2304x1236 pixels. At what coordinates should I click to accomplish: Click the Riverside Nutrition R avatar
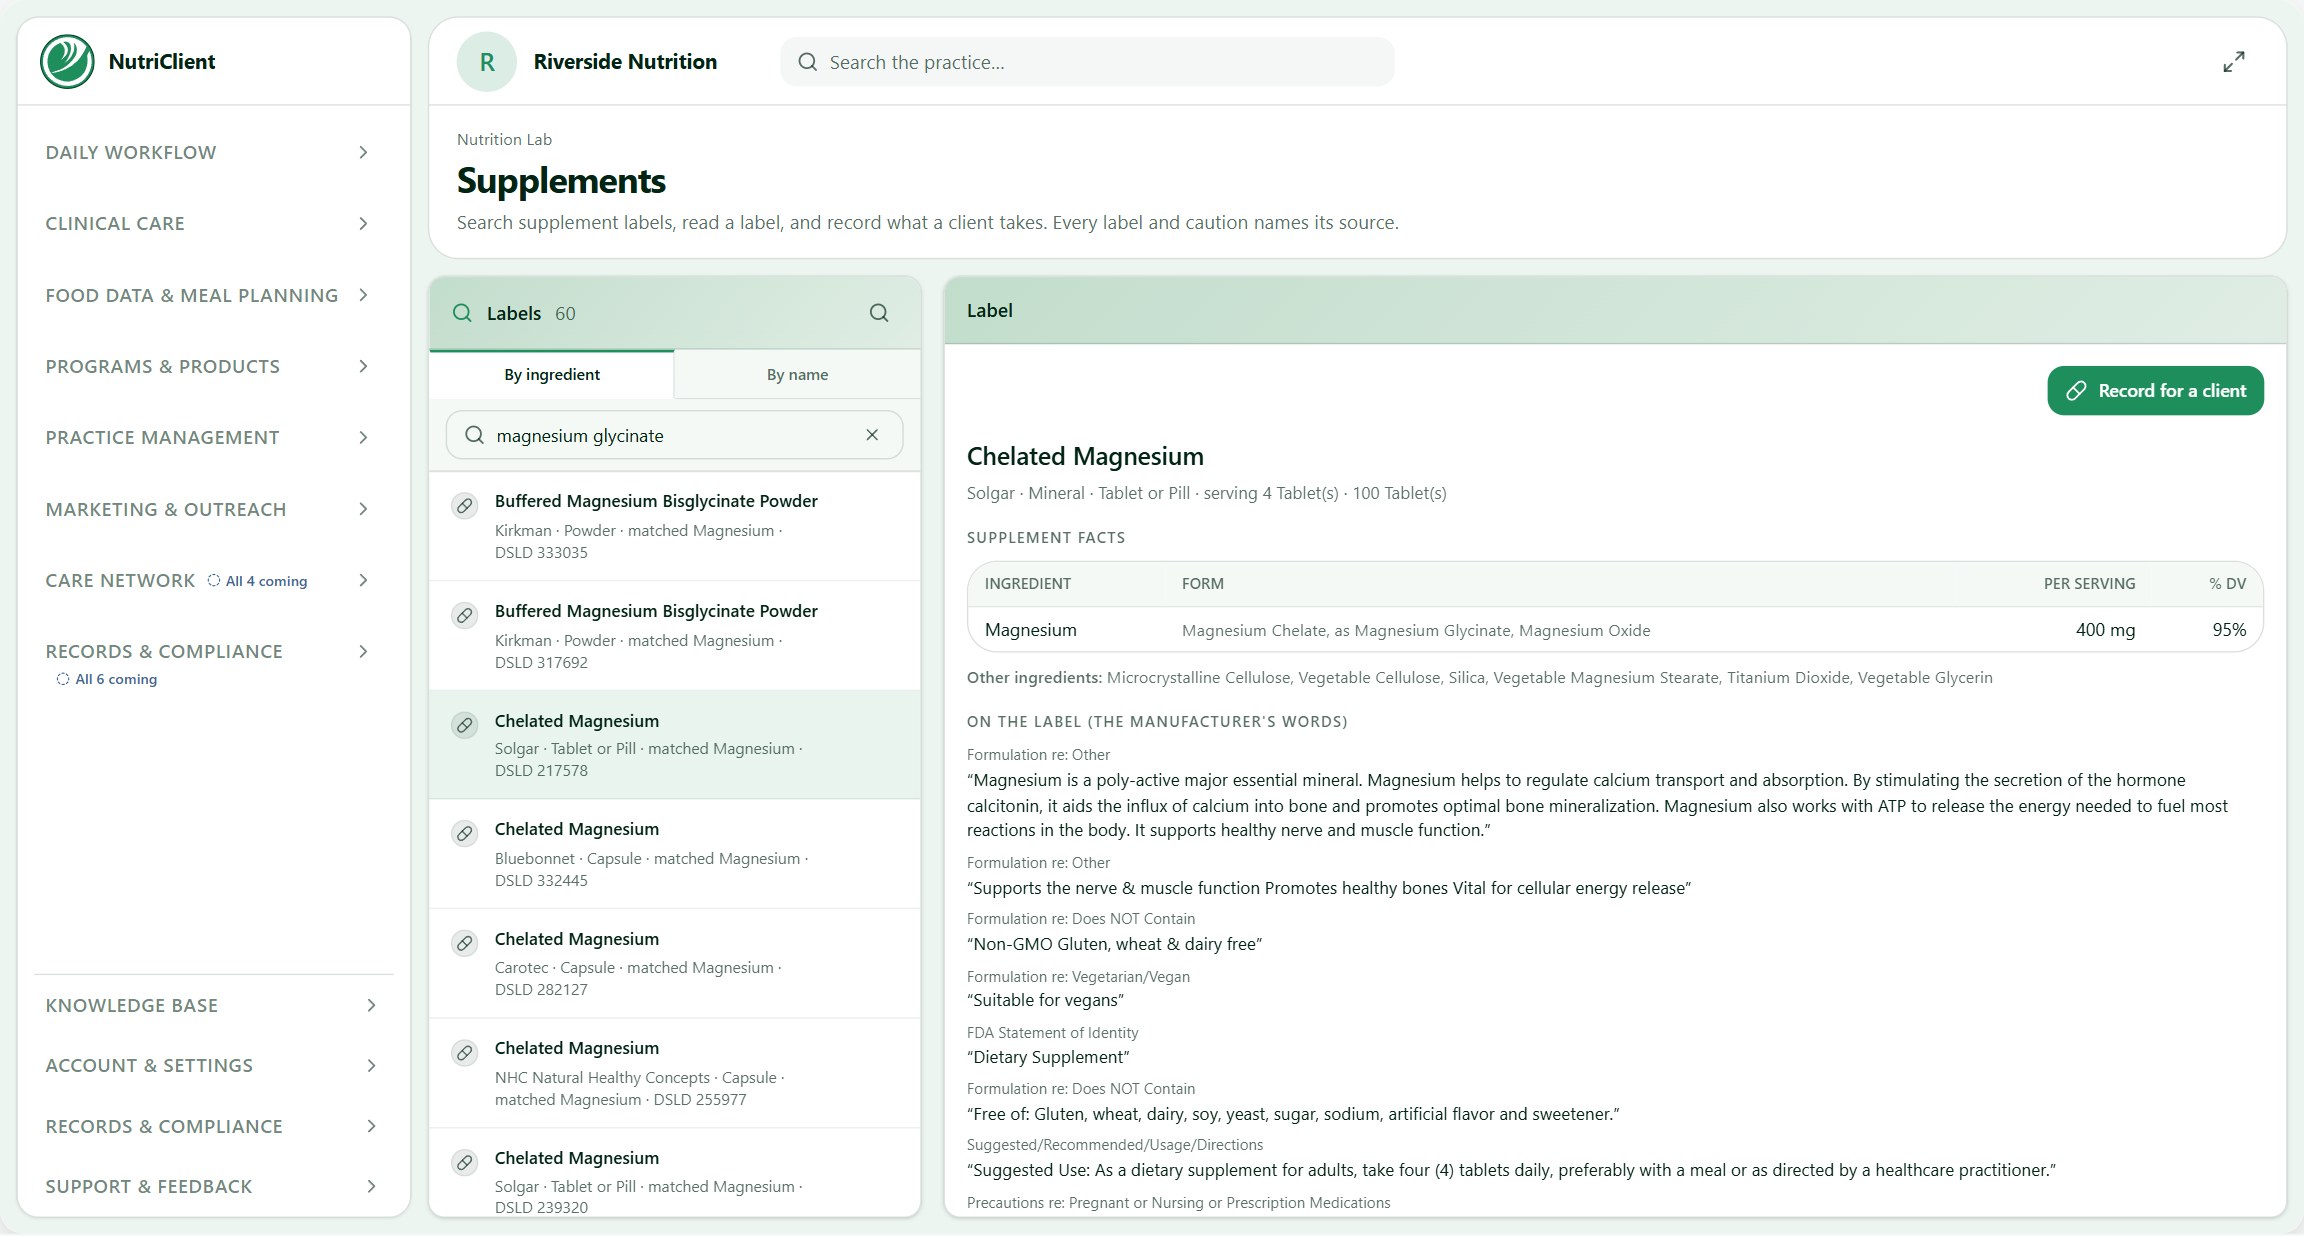click(487, 62)
